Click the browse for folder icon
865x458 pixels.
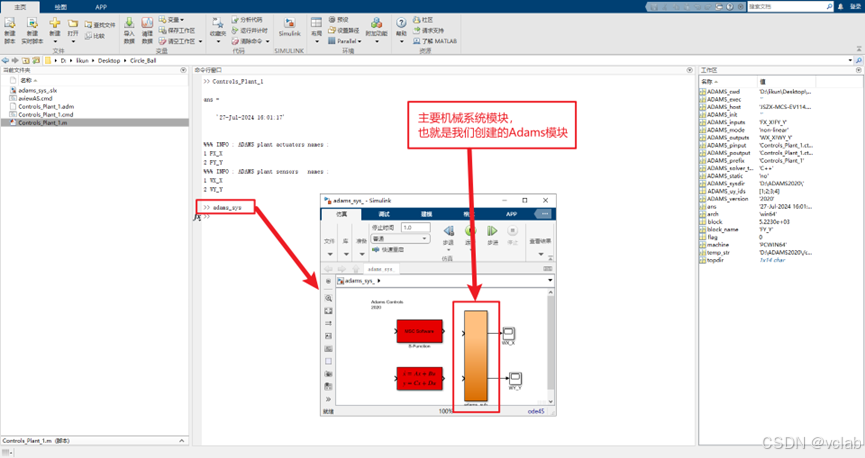click(x=36, y=60)
